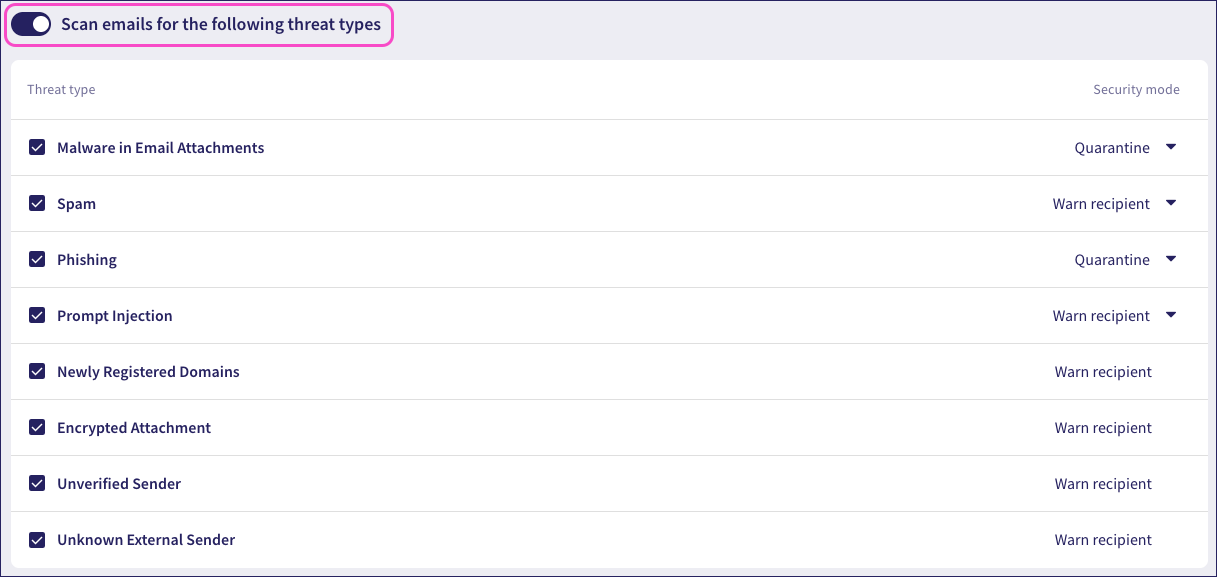Expand Prompt Injection security mode dropdown arrow
1217x577 pixels.
coord(1171,315)
